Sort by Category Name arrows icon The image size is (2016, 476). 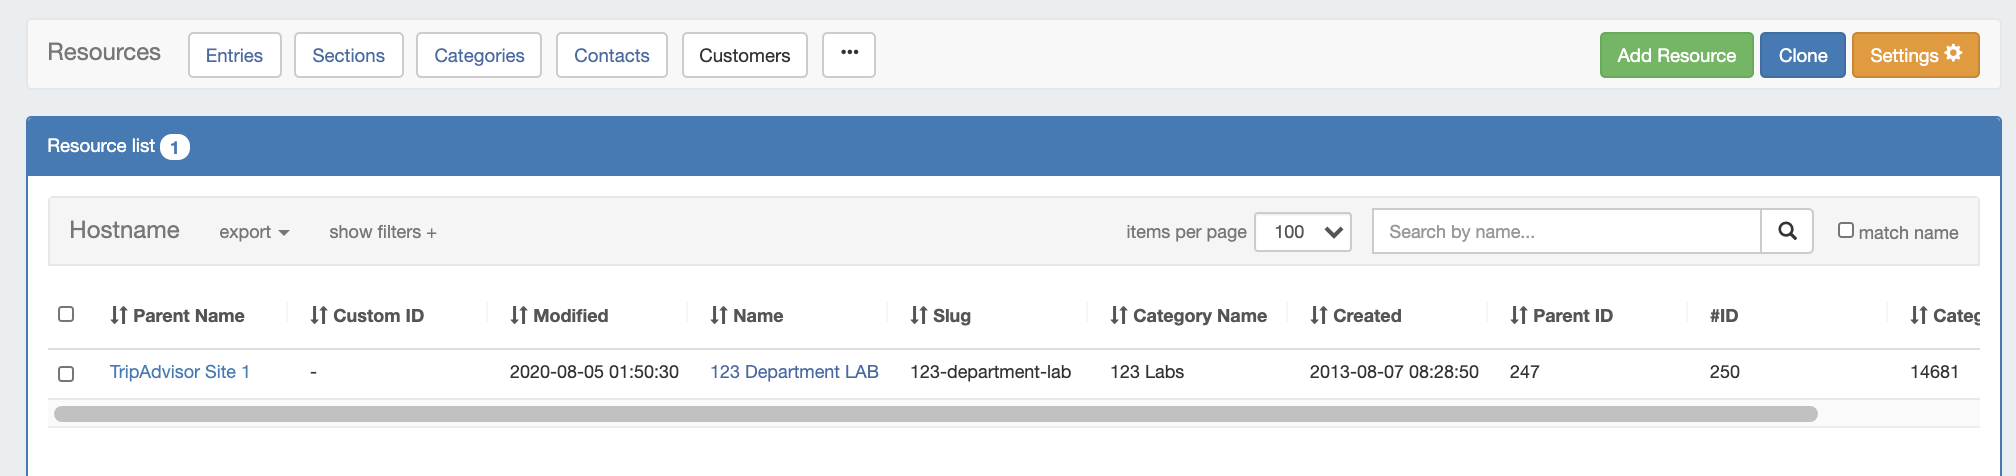coord(1119,315)
